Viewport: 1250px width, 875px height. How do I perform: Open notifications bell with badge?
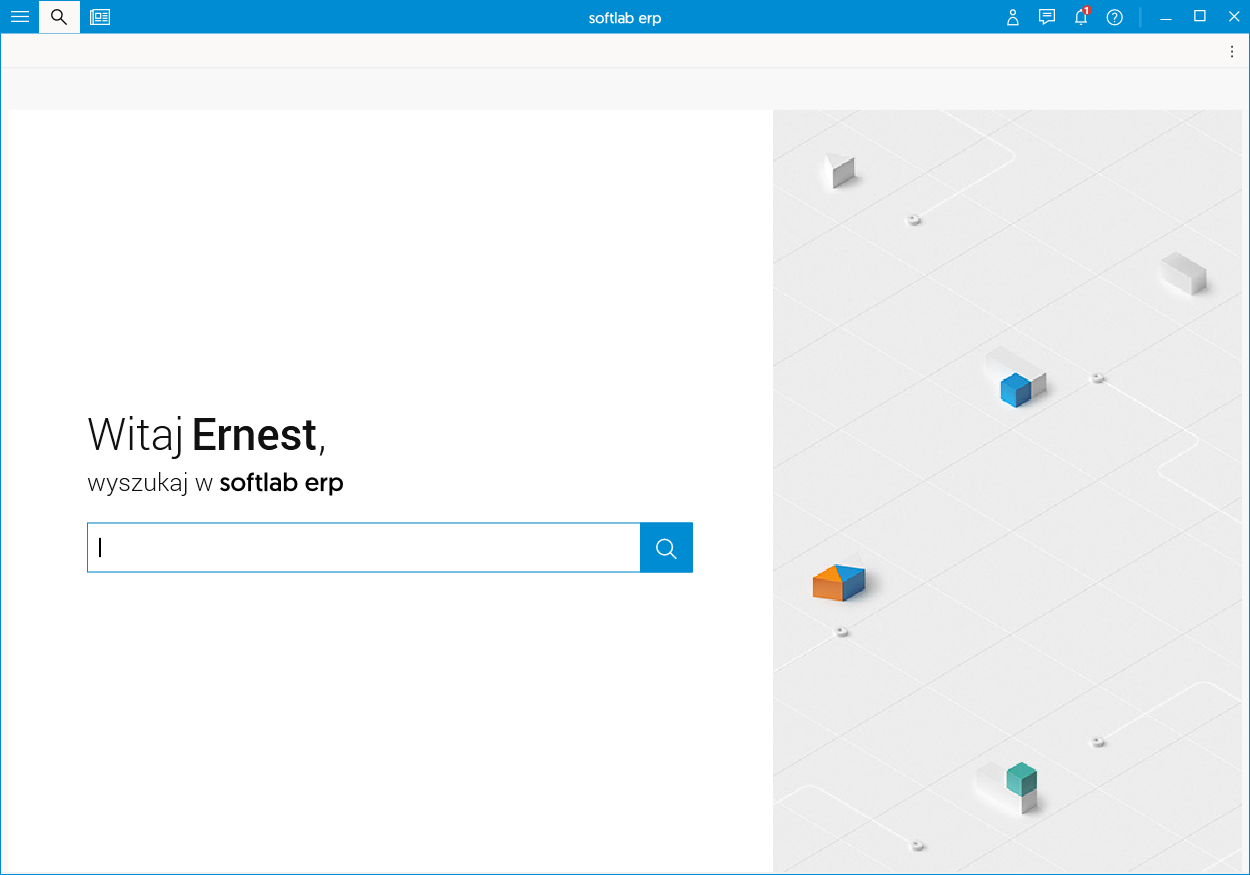[x=1081, y=16]
